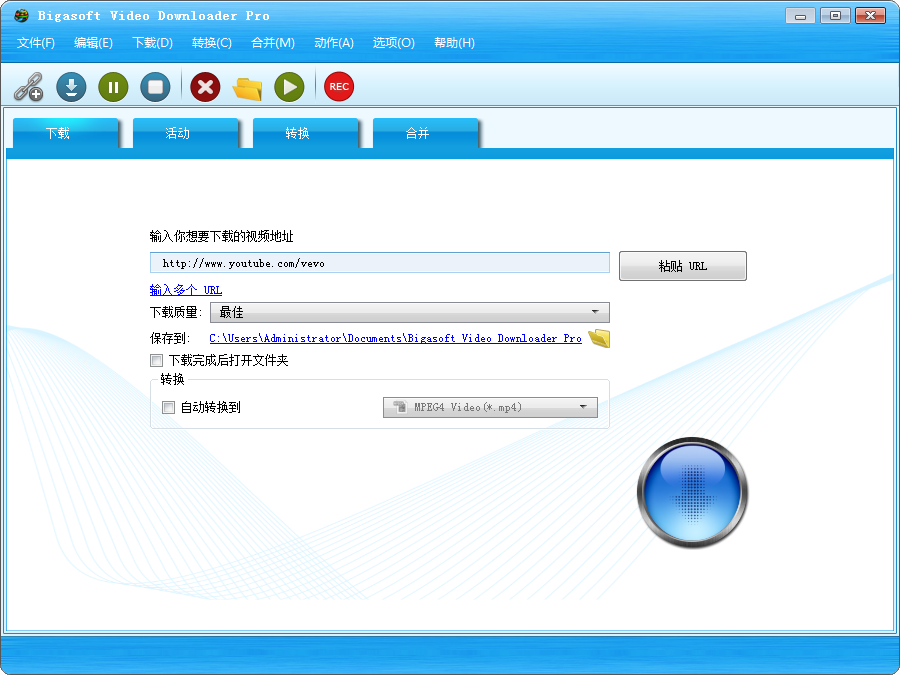Enable 下载完成后打开文件夹 checkbox

tap(156, 360)
